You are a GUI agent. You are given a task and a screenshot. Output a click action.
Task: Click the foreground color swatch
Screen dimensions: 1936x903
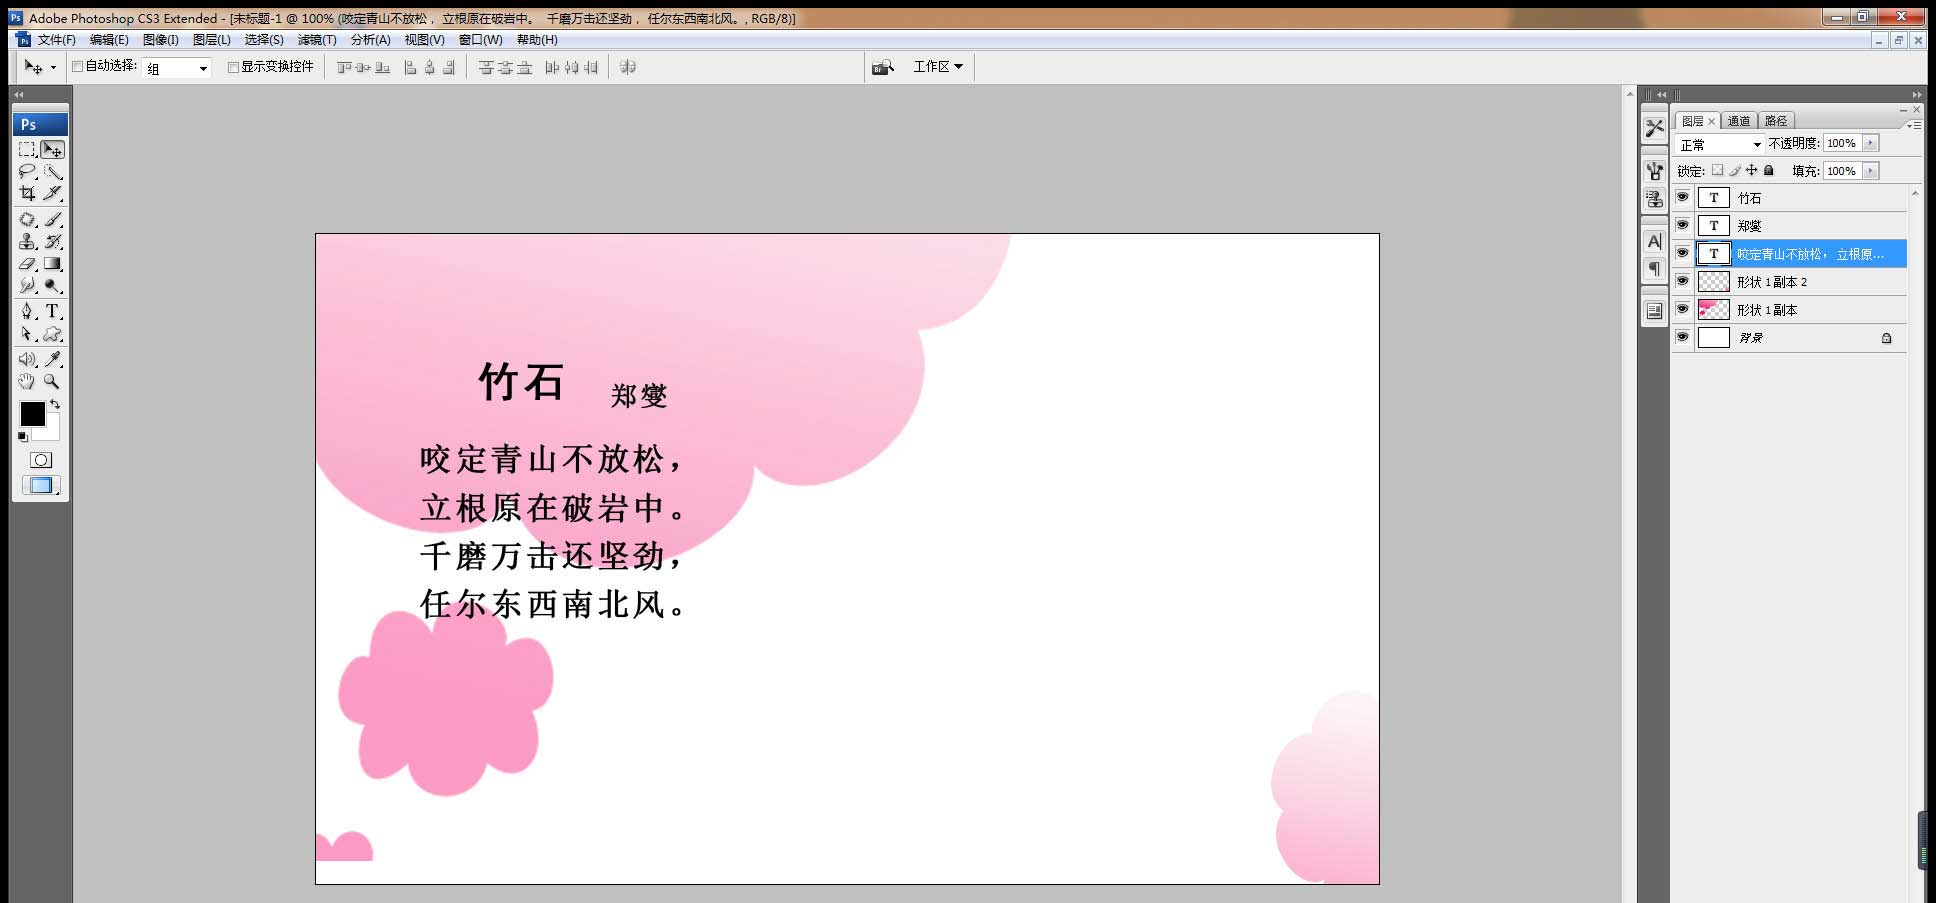[34, 414]
